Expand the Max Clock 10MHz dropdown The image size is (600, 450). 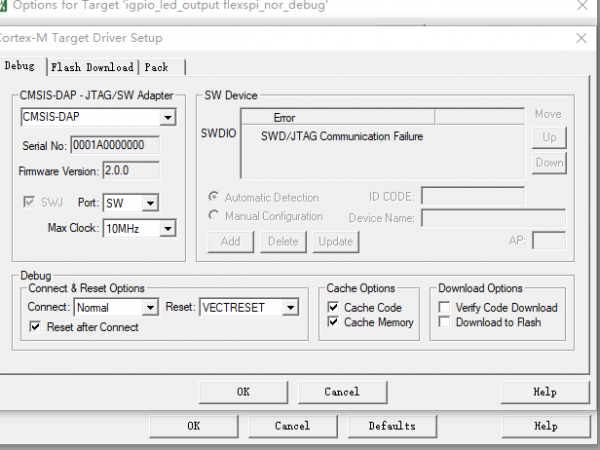tap(167, 228)
